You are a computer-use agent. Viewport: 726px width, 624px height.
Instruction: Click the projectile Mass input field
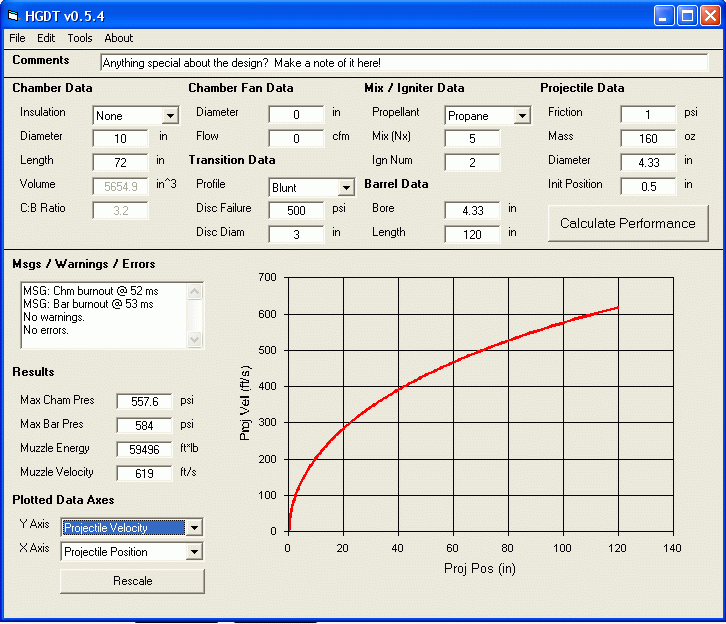(648, 138)
